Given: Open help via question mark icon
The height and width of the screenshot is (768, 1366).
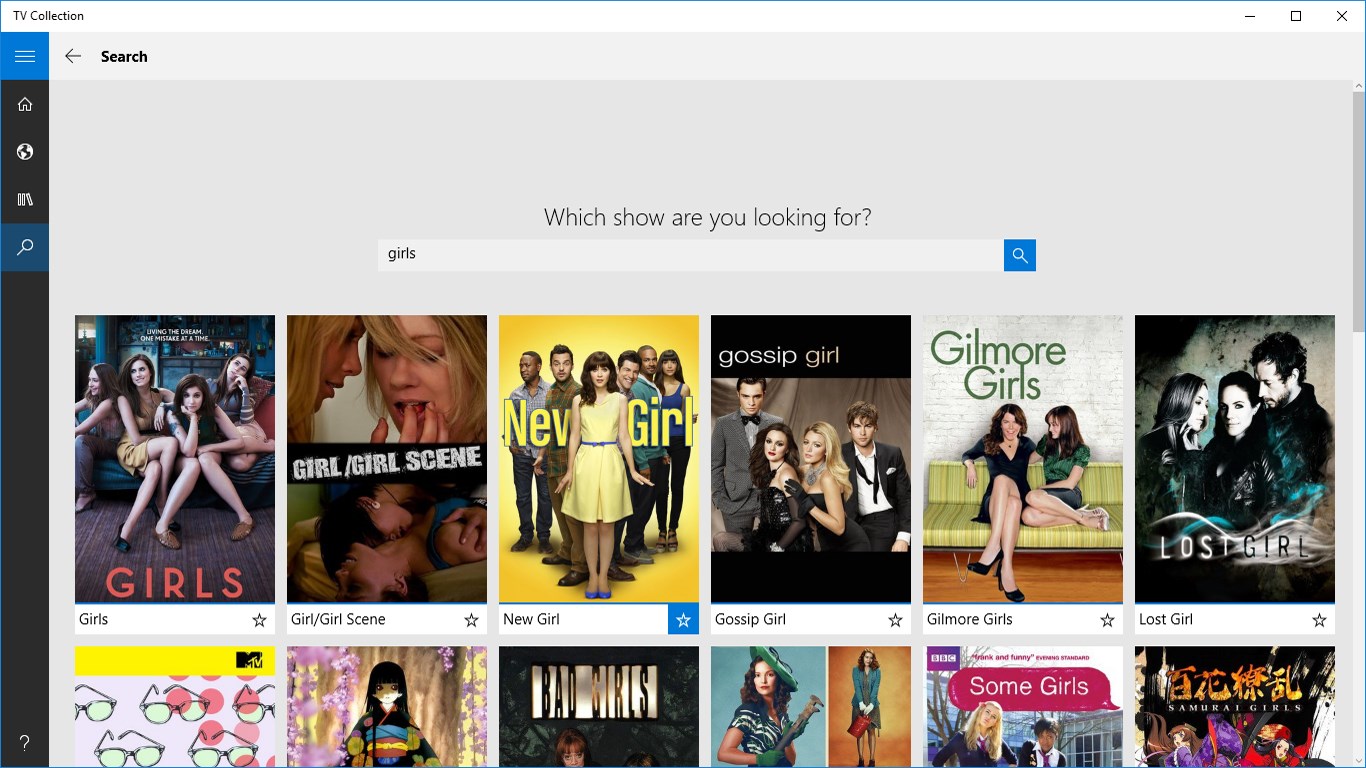Looking at the screenshot, I should [x=25, y=743].
